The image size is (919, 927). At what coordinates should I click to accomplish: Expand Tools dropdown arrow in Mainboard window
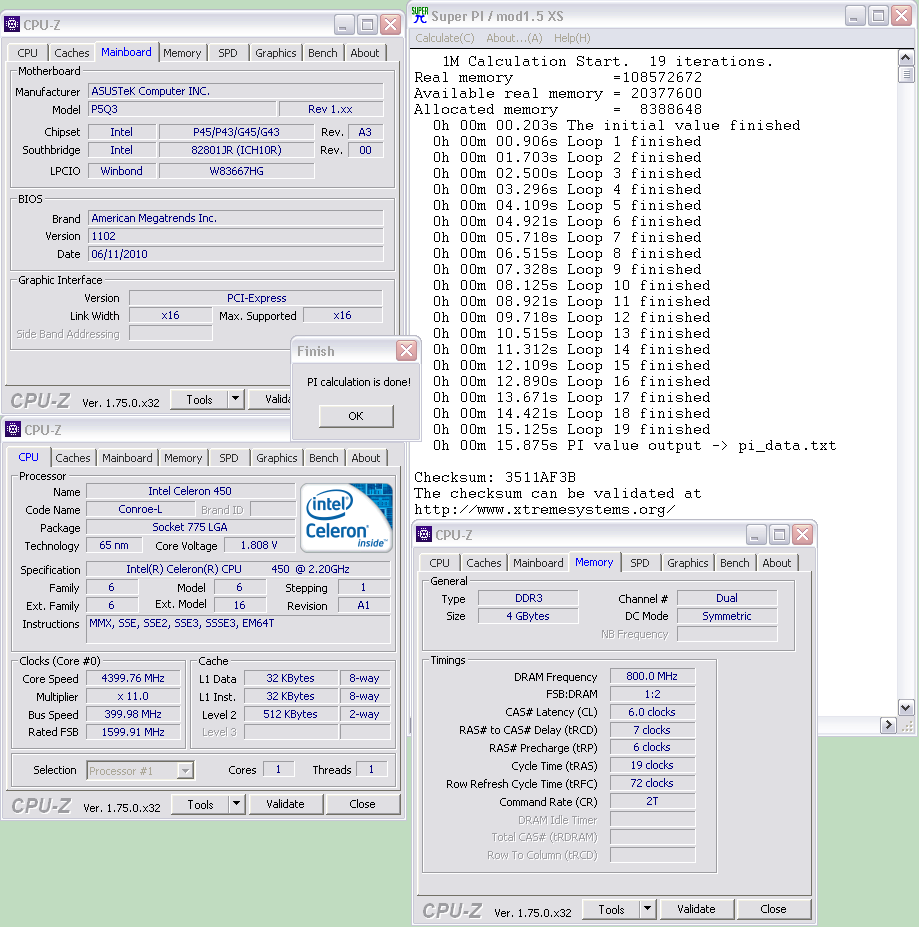235,400
